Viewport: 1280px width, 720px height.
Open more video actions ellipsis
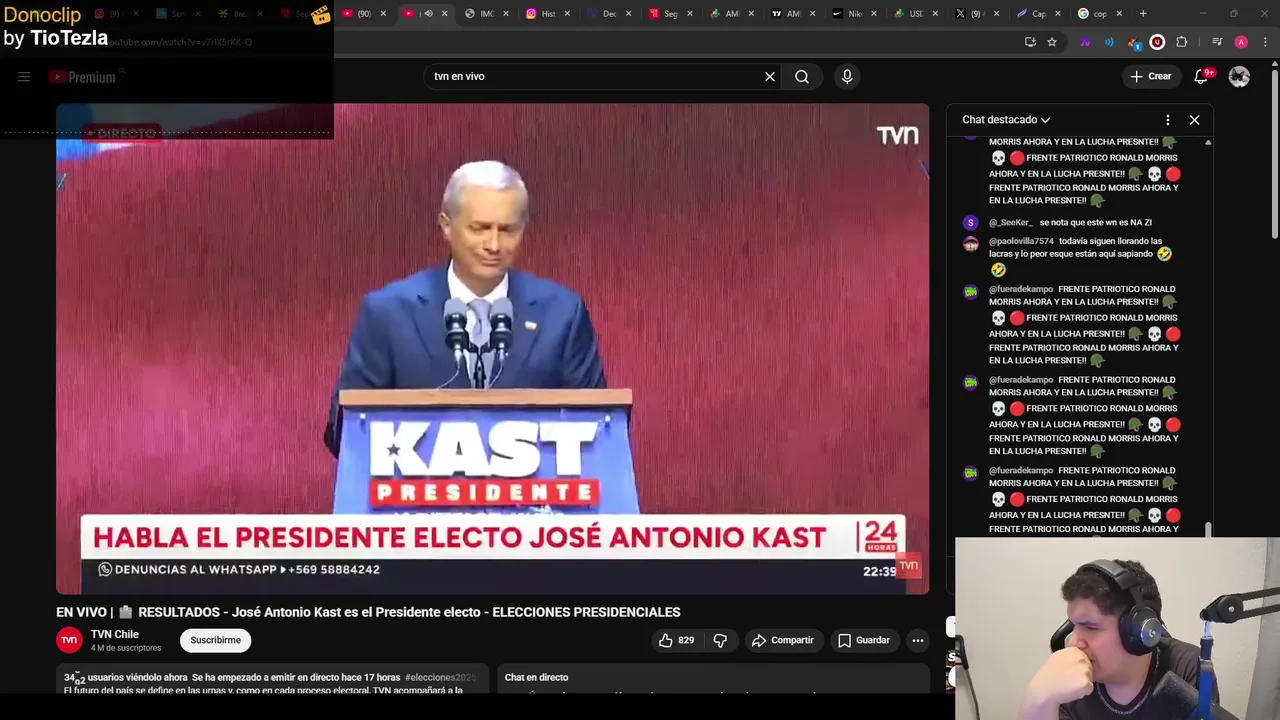coord(917,640)
